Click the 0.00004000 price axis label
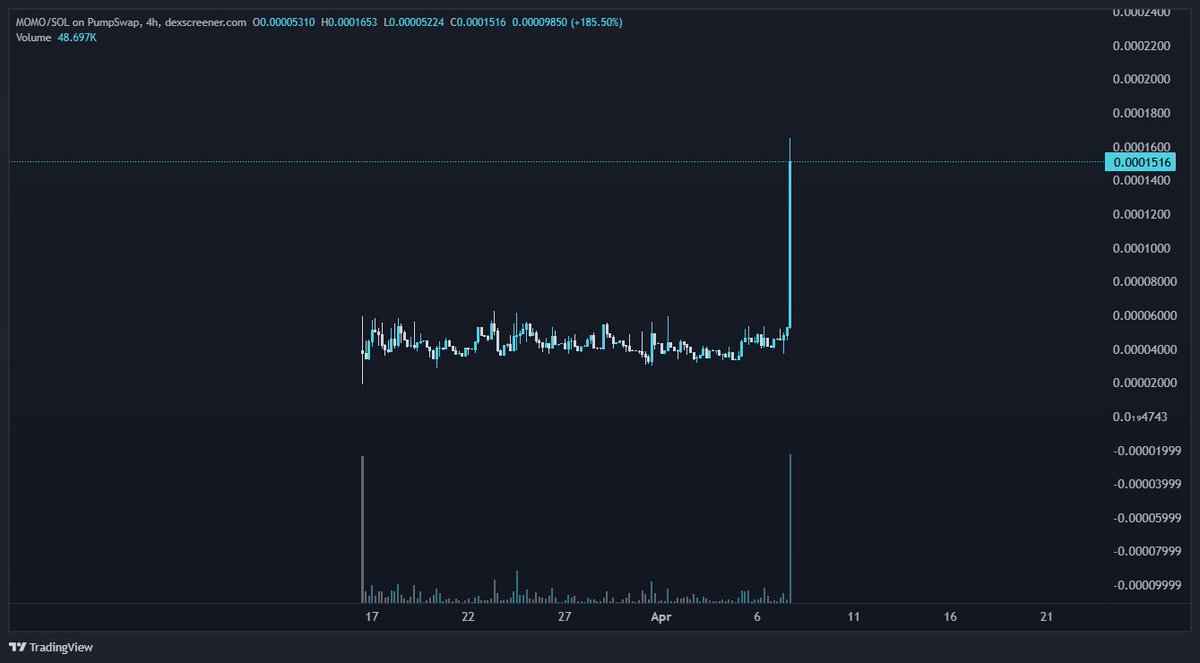 click(x=1143, y=350)
